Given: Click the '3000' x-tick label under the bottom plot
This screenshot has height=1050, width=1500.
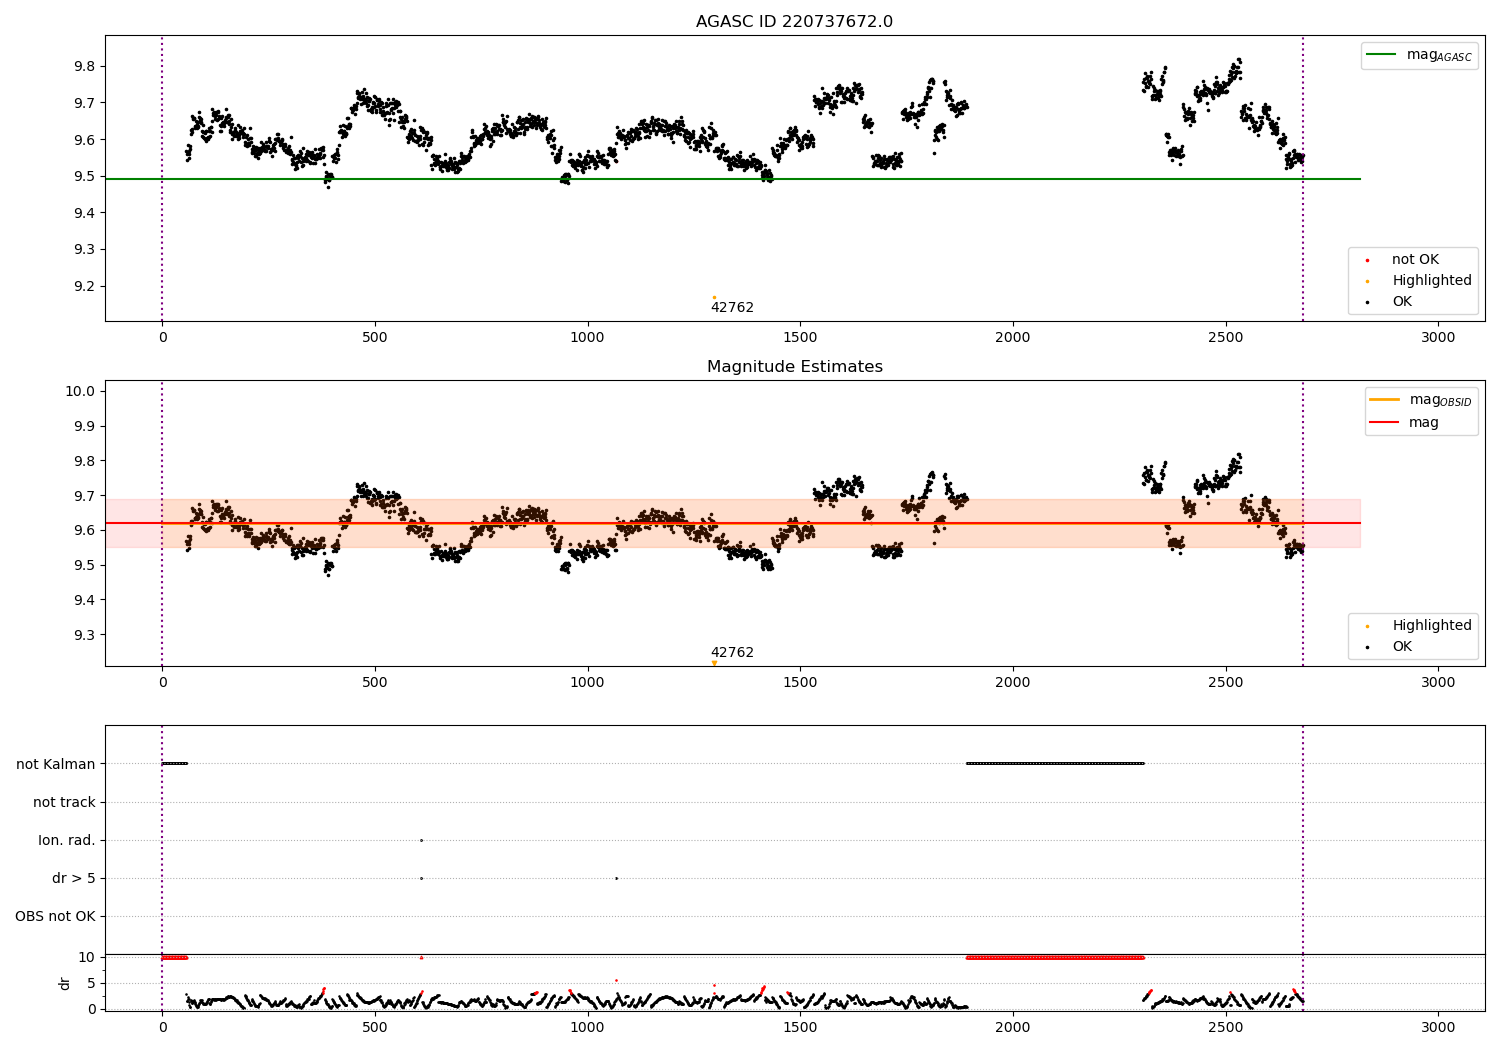Looking at the screenshot, I should pyautogui.click(x=1438, y=1027).
